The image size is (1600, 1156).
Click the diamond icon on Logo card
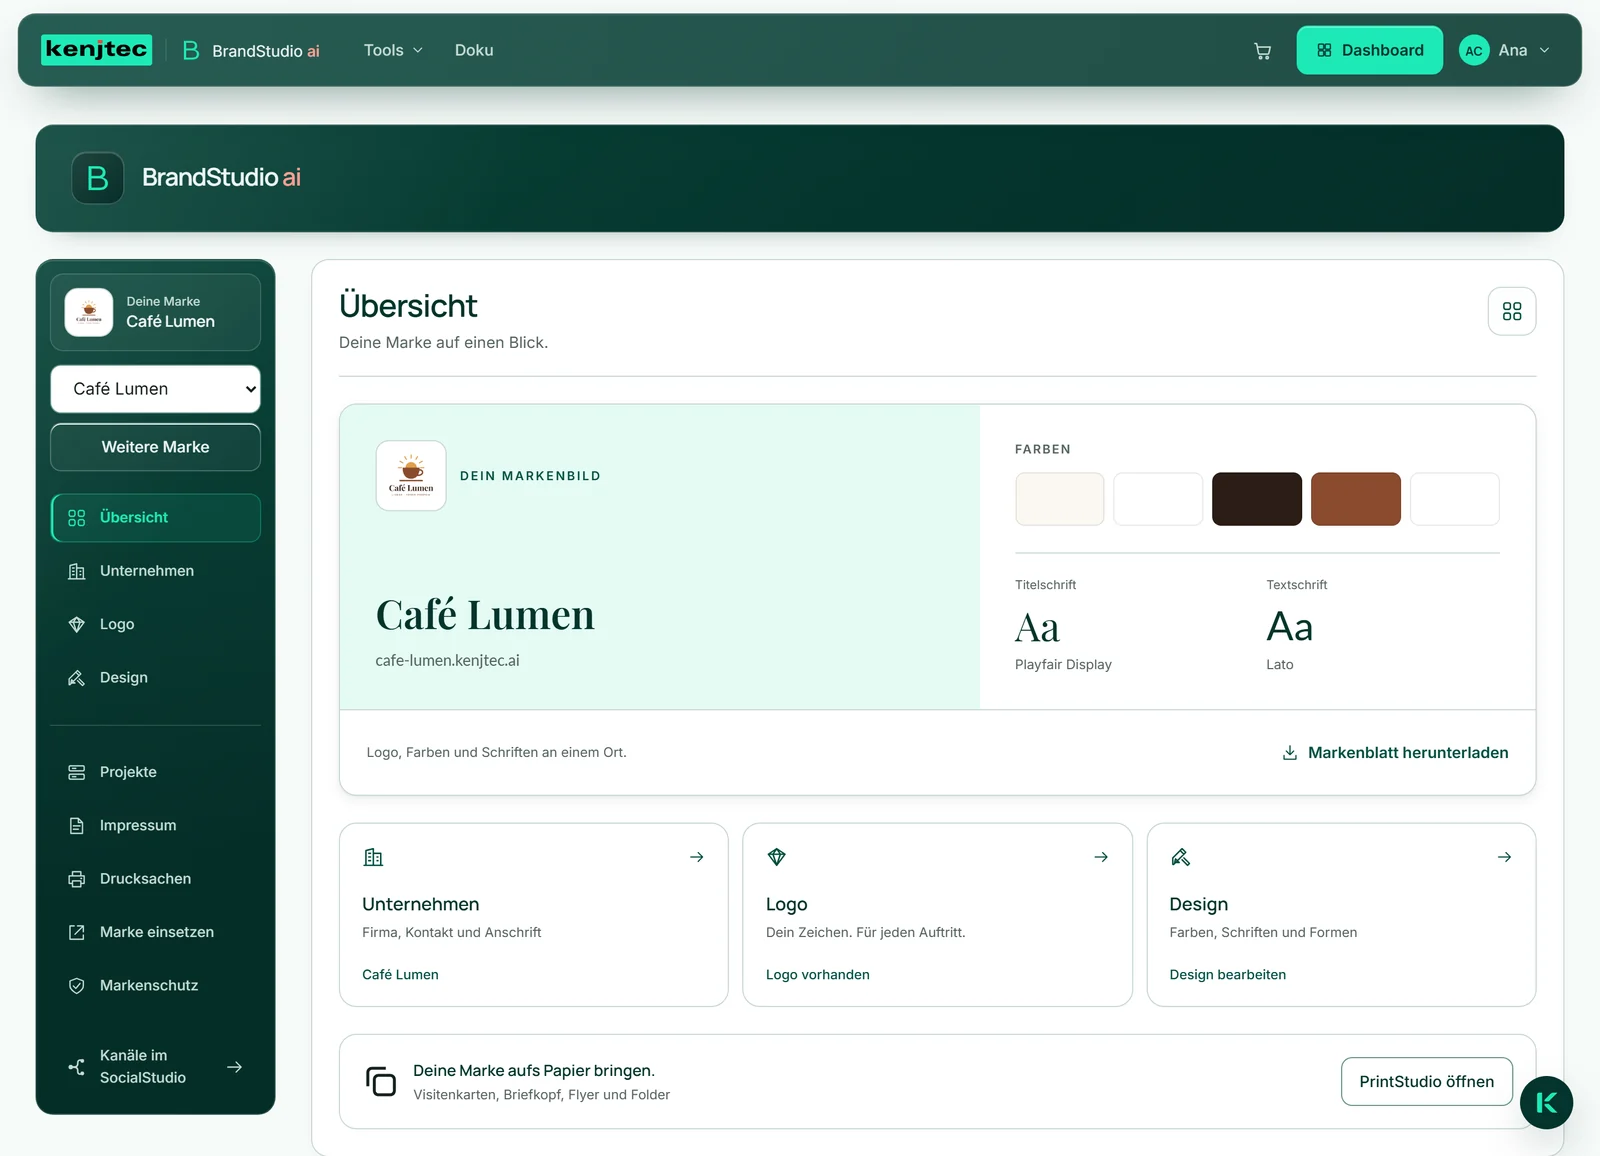click(x=777, y=857)
